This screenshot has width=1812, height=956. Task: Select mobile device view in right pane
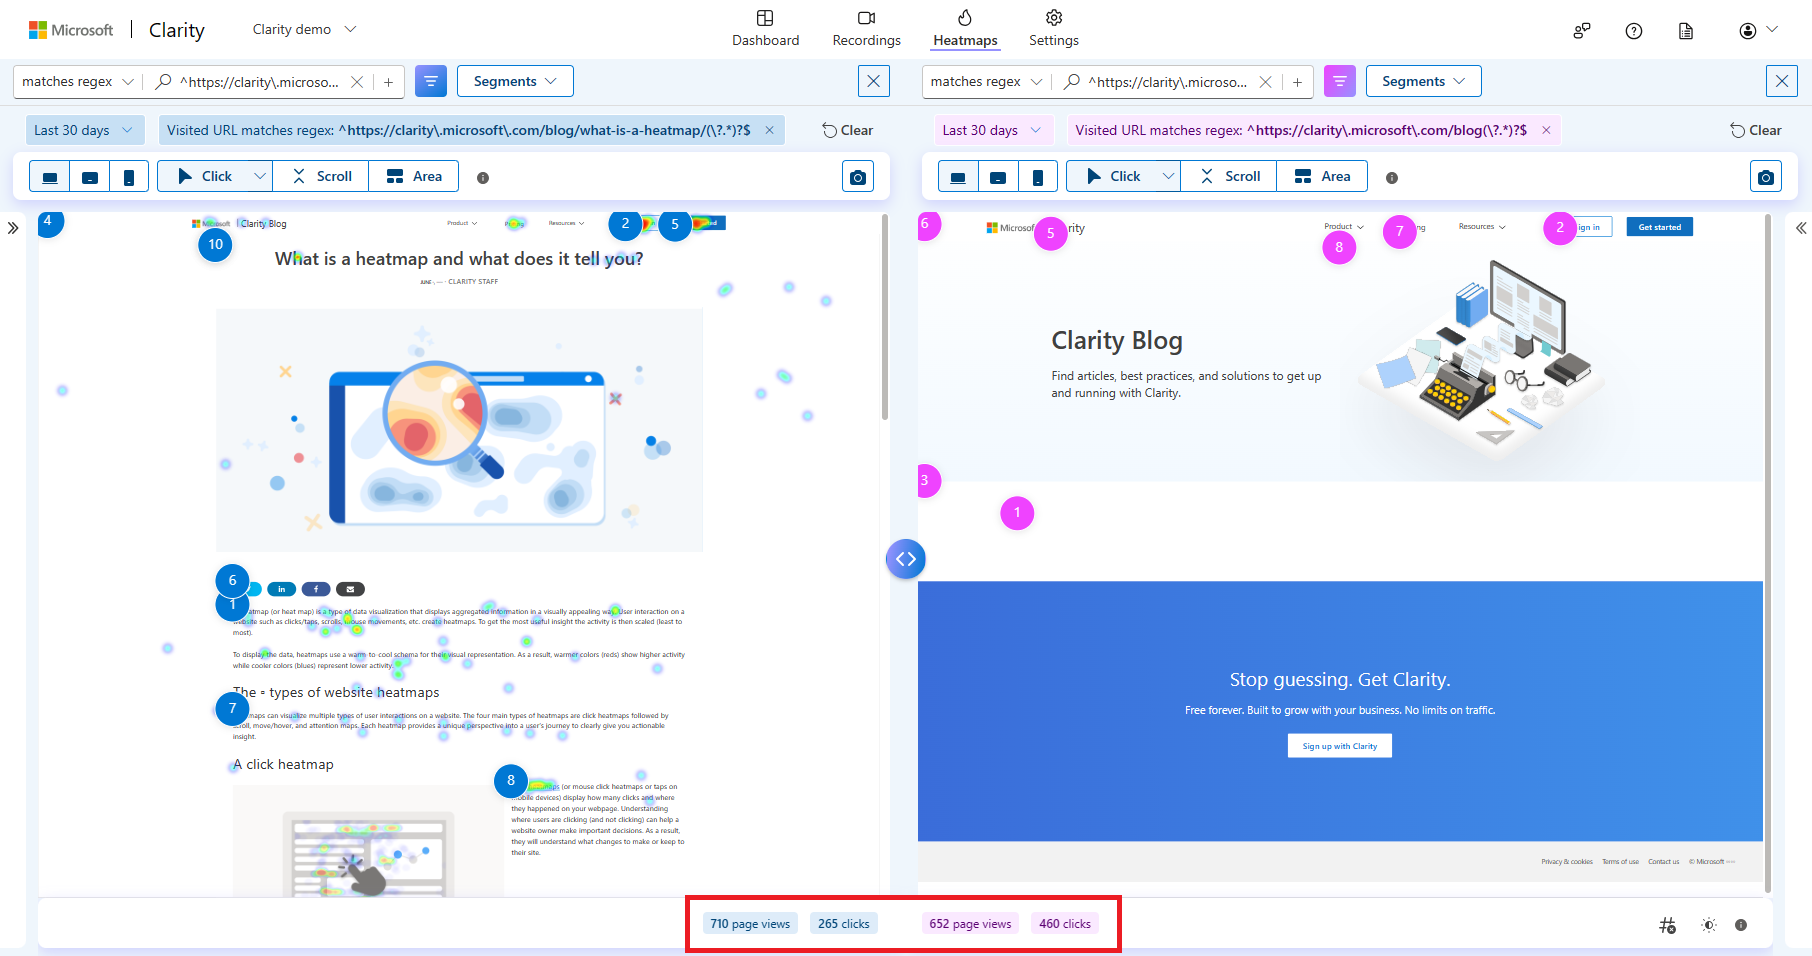point(1038,177)
